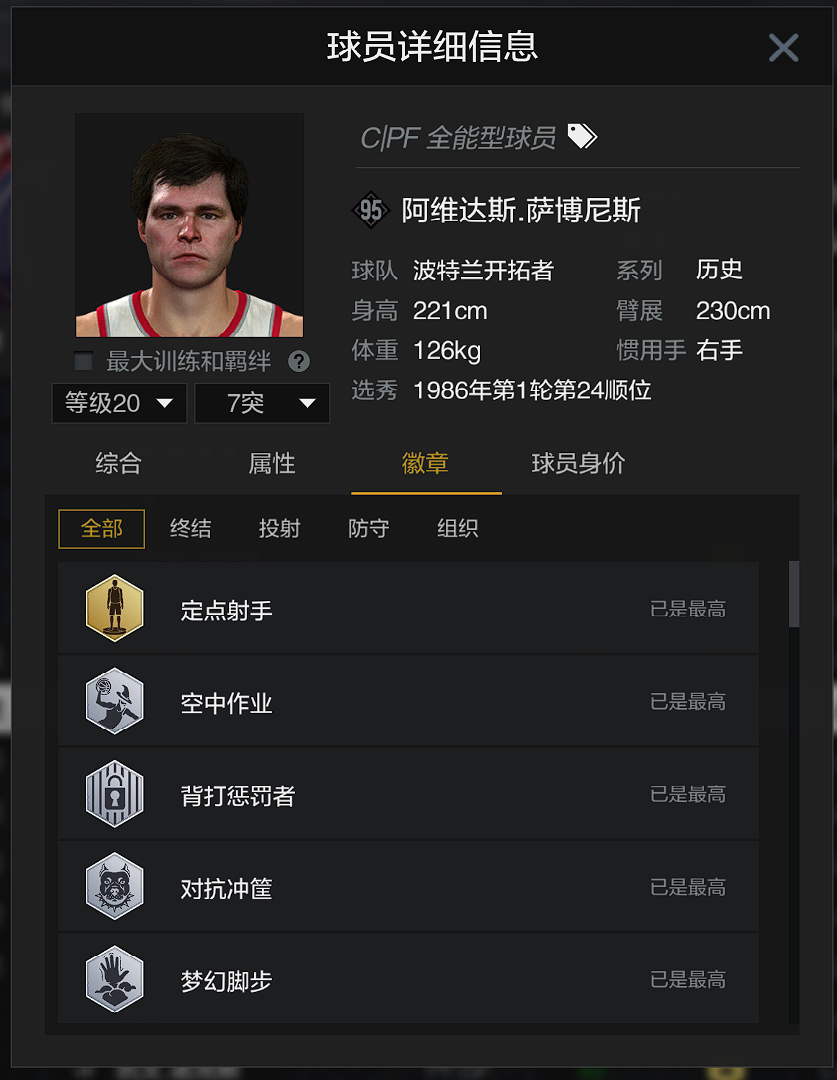The image size is (837, 1080).
Task: Close the 球员详细信息 dialog
Action: pyautogui.click(x=783, y=48)
